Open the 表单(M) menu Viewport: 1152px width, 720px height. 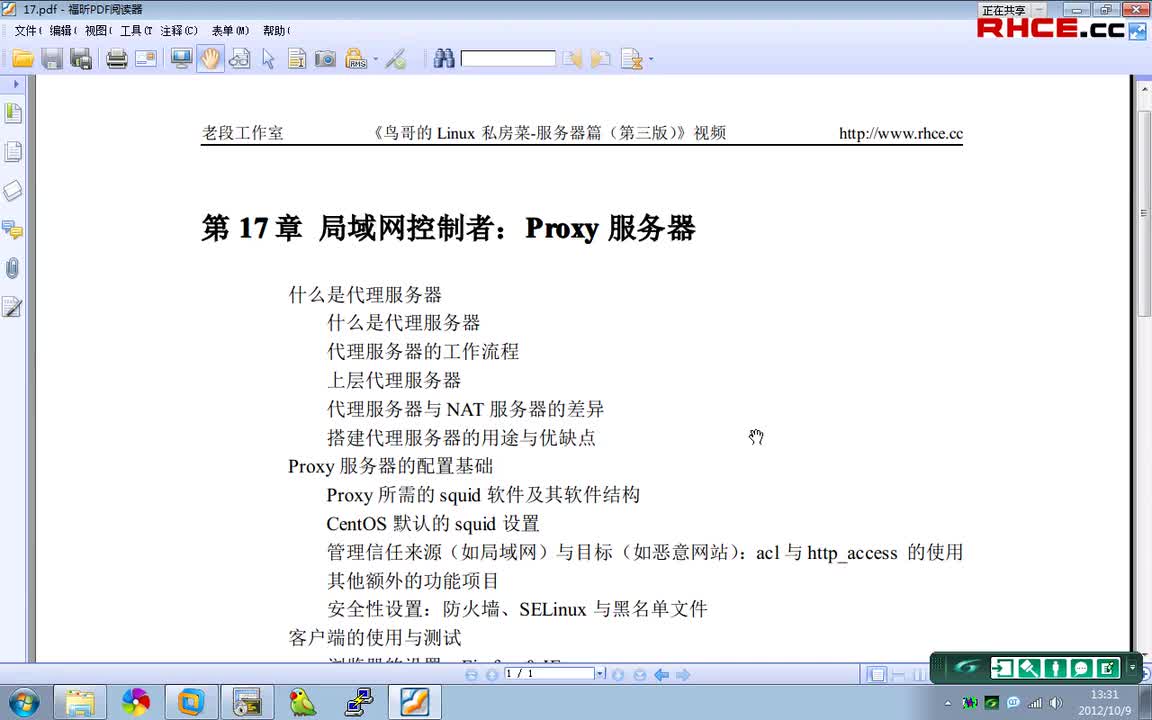click(231, 31)
